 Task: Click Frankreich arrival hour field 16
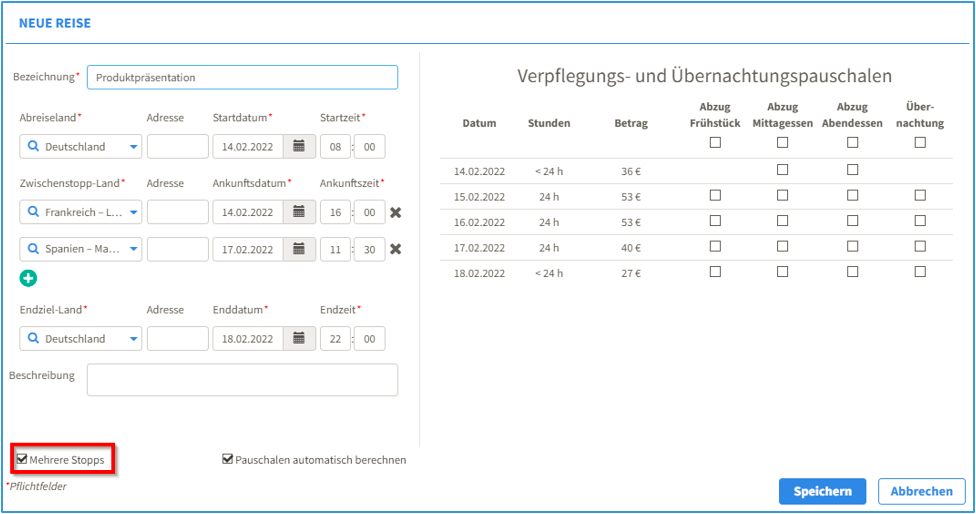(336, 212)
